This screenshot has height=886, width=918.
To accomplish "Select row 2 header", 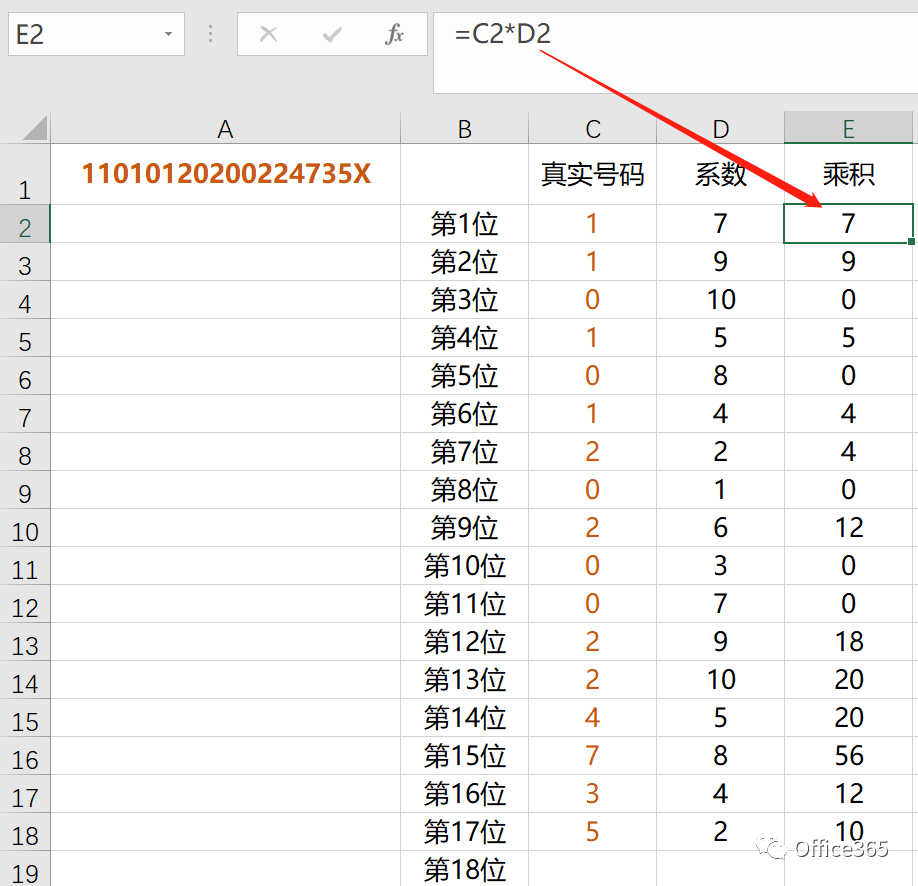I will coord(25,224).
